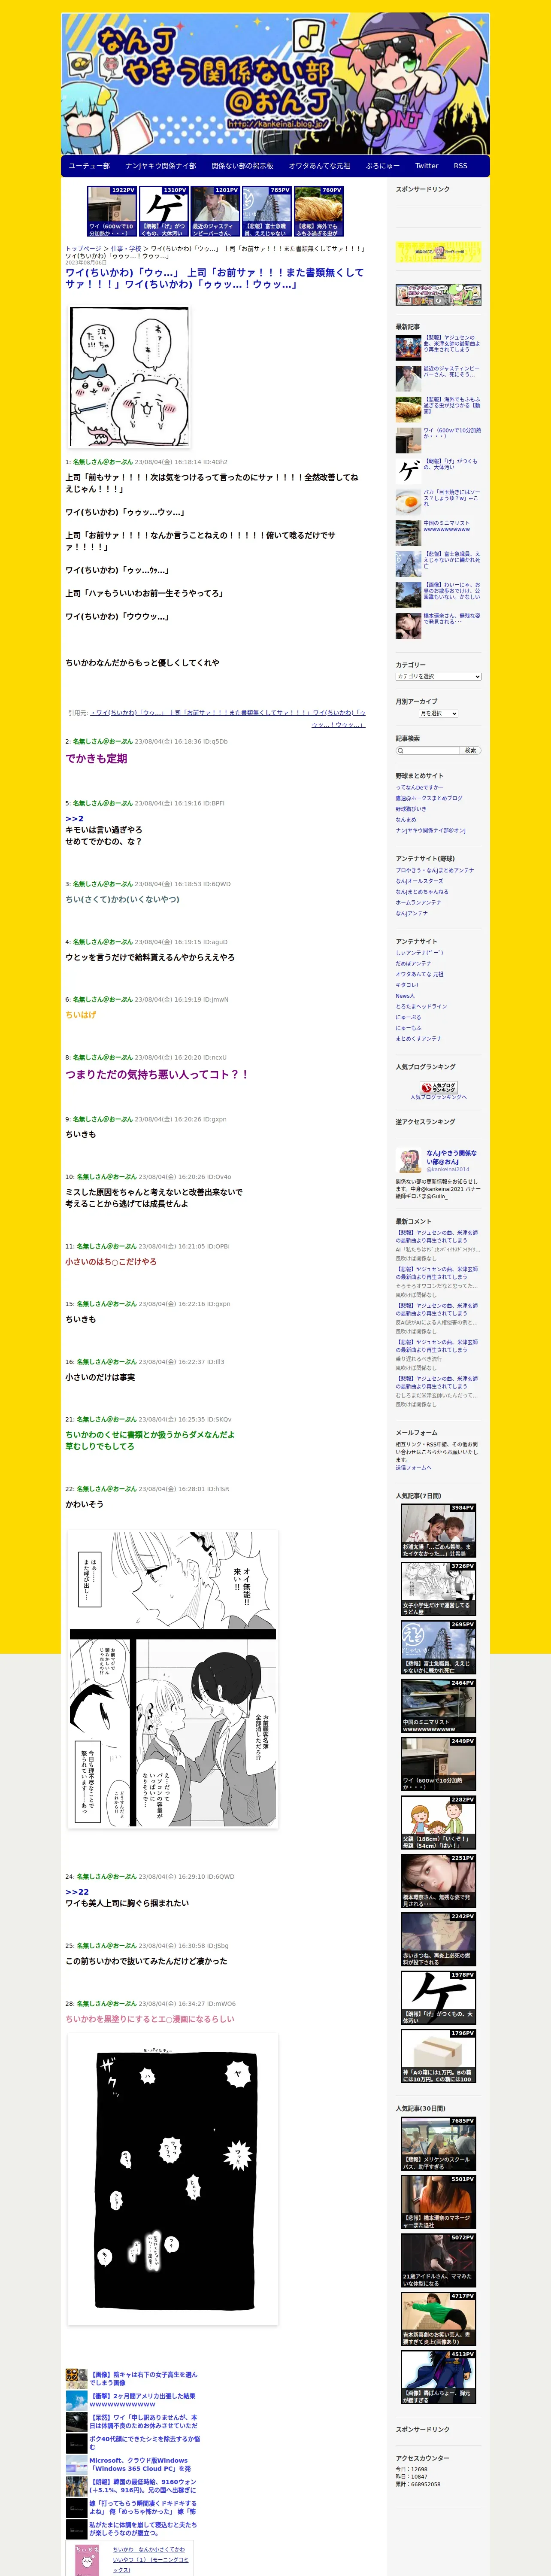The width and height of the screenshot is (551, 2576).
Task: Open しぃアンテナ link in アンテナサイト
Action: [x=420, y=953]
